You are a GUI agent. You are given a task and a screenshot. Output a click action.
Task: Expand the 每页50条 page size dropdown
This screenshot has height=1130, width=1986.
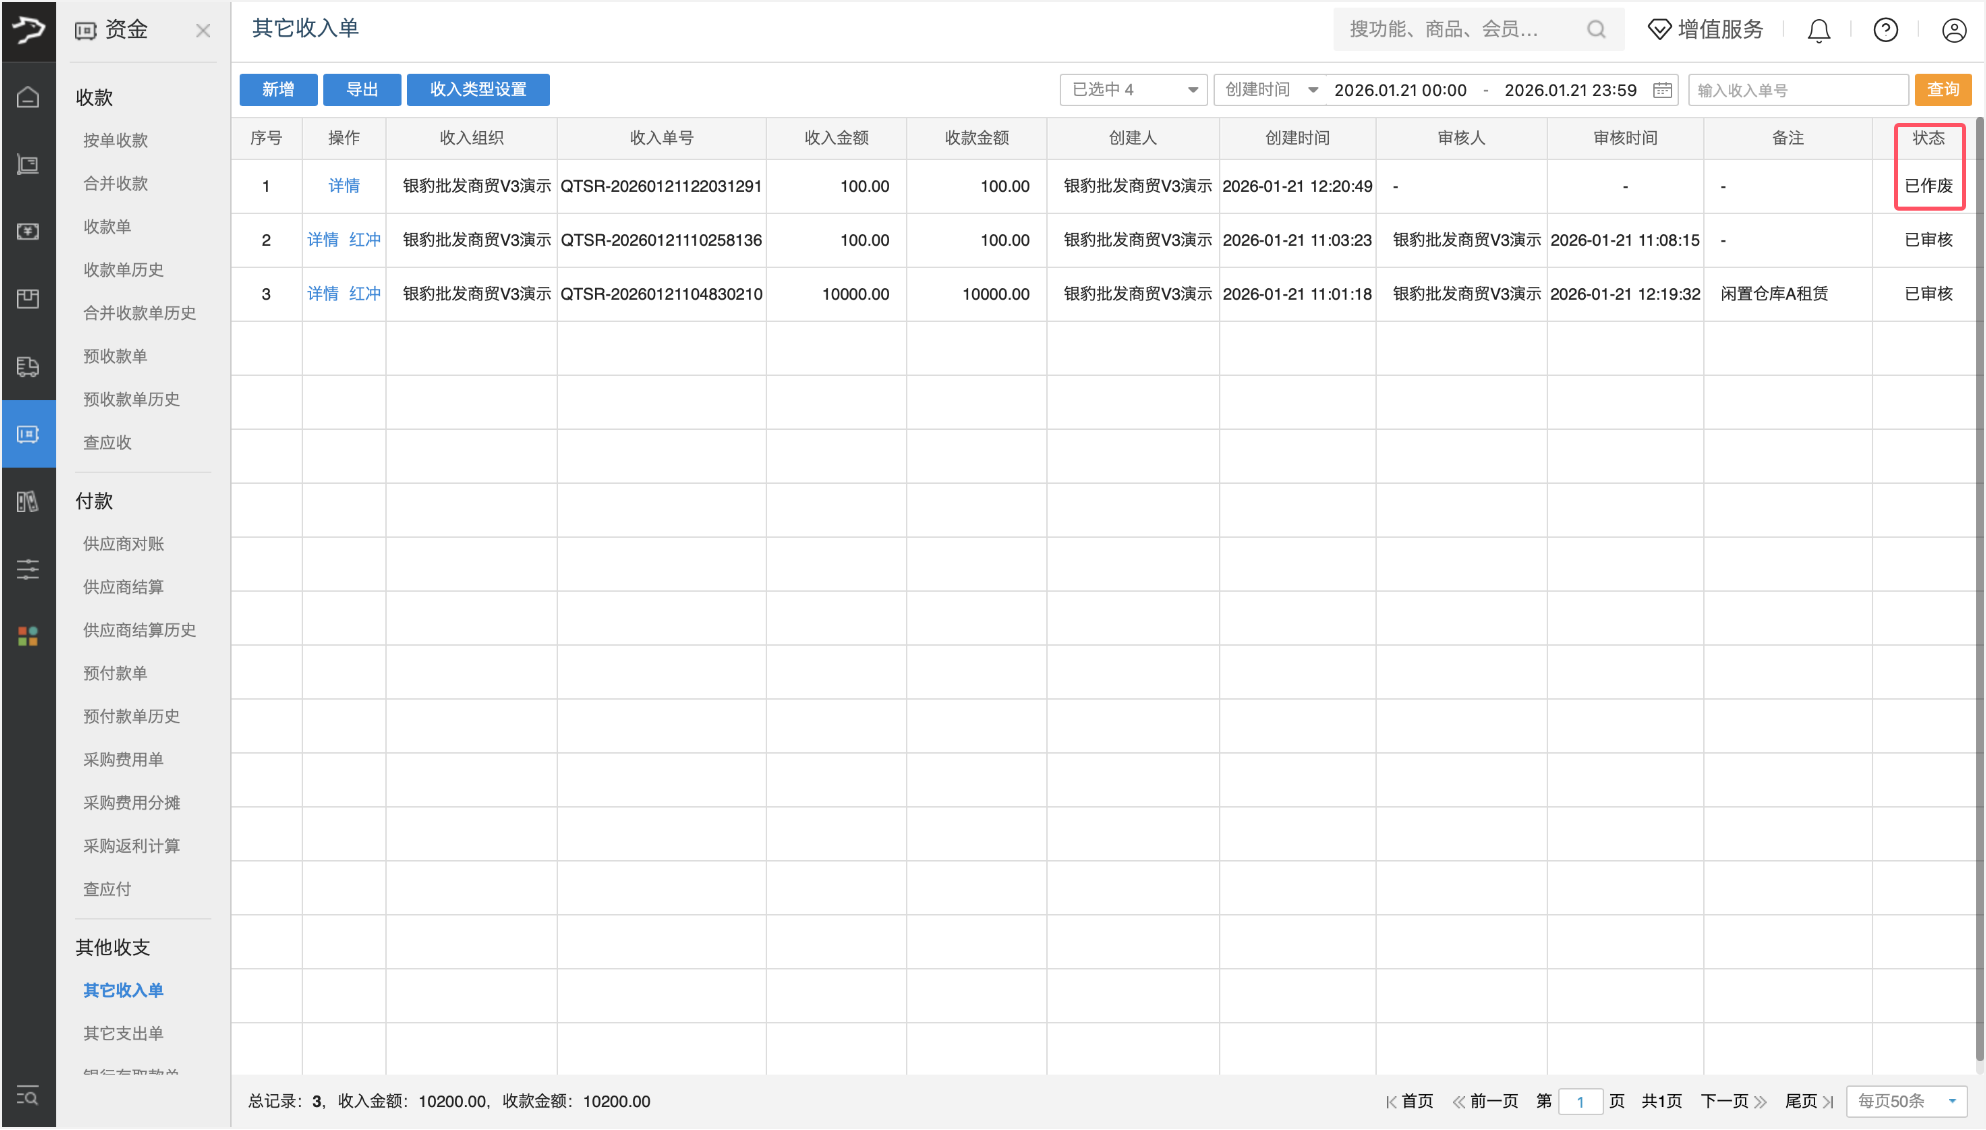[x=1905, y=1101]
